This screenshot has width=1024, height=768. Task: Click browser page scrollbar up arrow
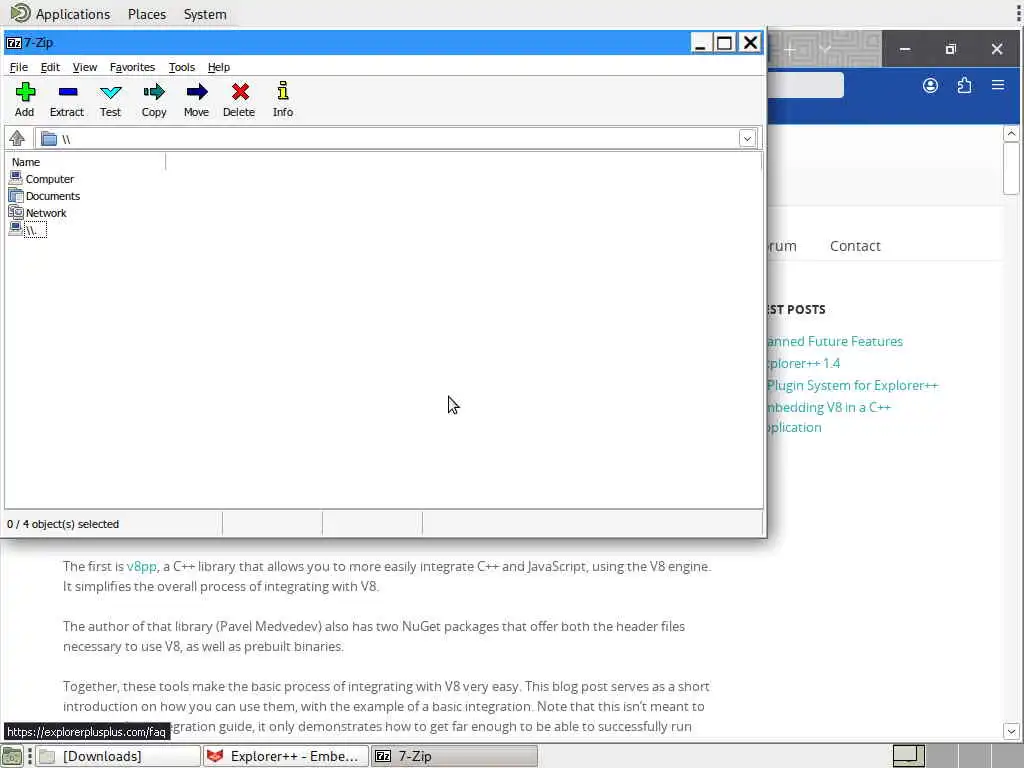click(1011, 134)
